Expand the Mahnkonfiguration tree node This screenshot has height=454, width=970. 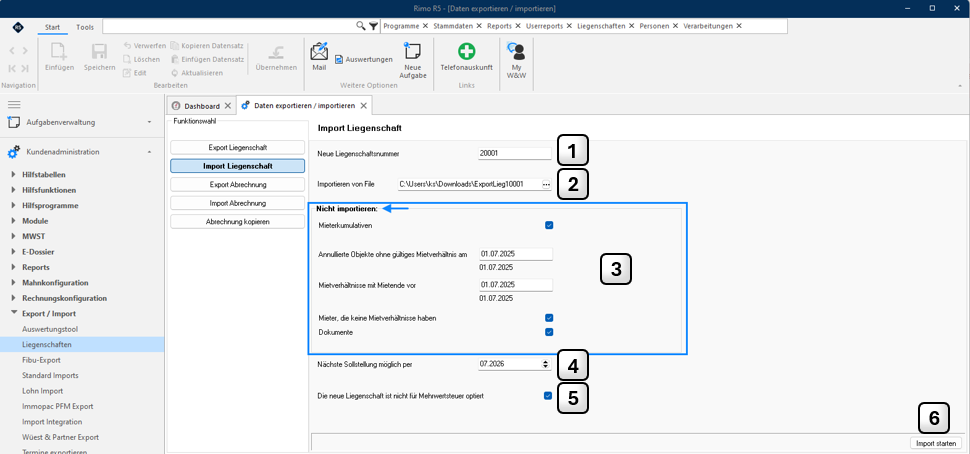[14, 283]
